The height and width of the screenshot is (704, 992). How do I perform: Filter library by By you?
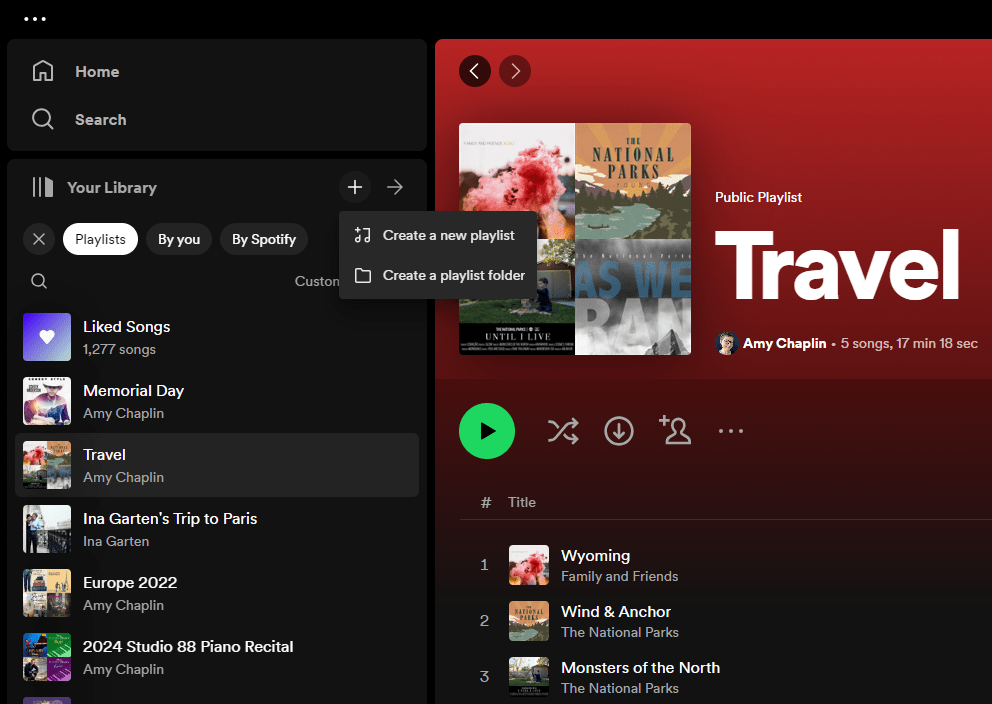pyautogui.click(x=179, y=239)
